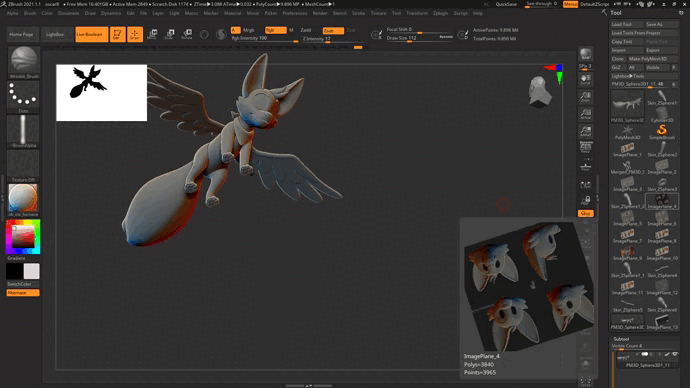Click the Zoom magnifier icon in the right shelf

pos(585,97)
